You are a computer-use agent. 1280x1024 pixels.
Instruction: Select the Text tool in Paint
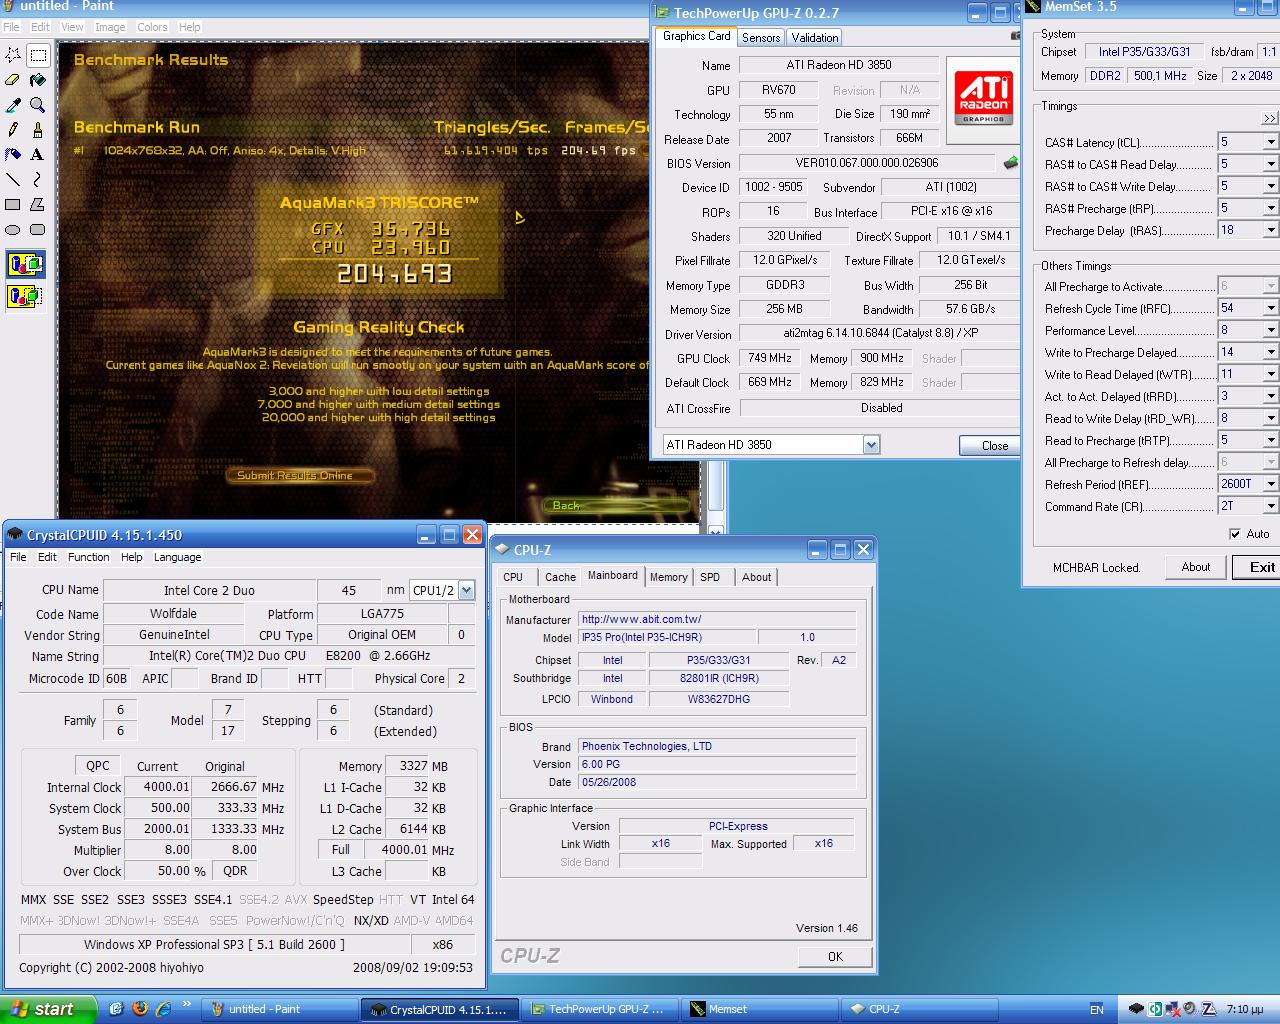38,155
